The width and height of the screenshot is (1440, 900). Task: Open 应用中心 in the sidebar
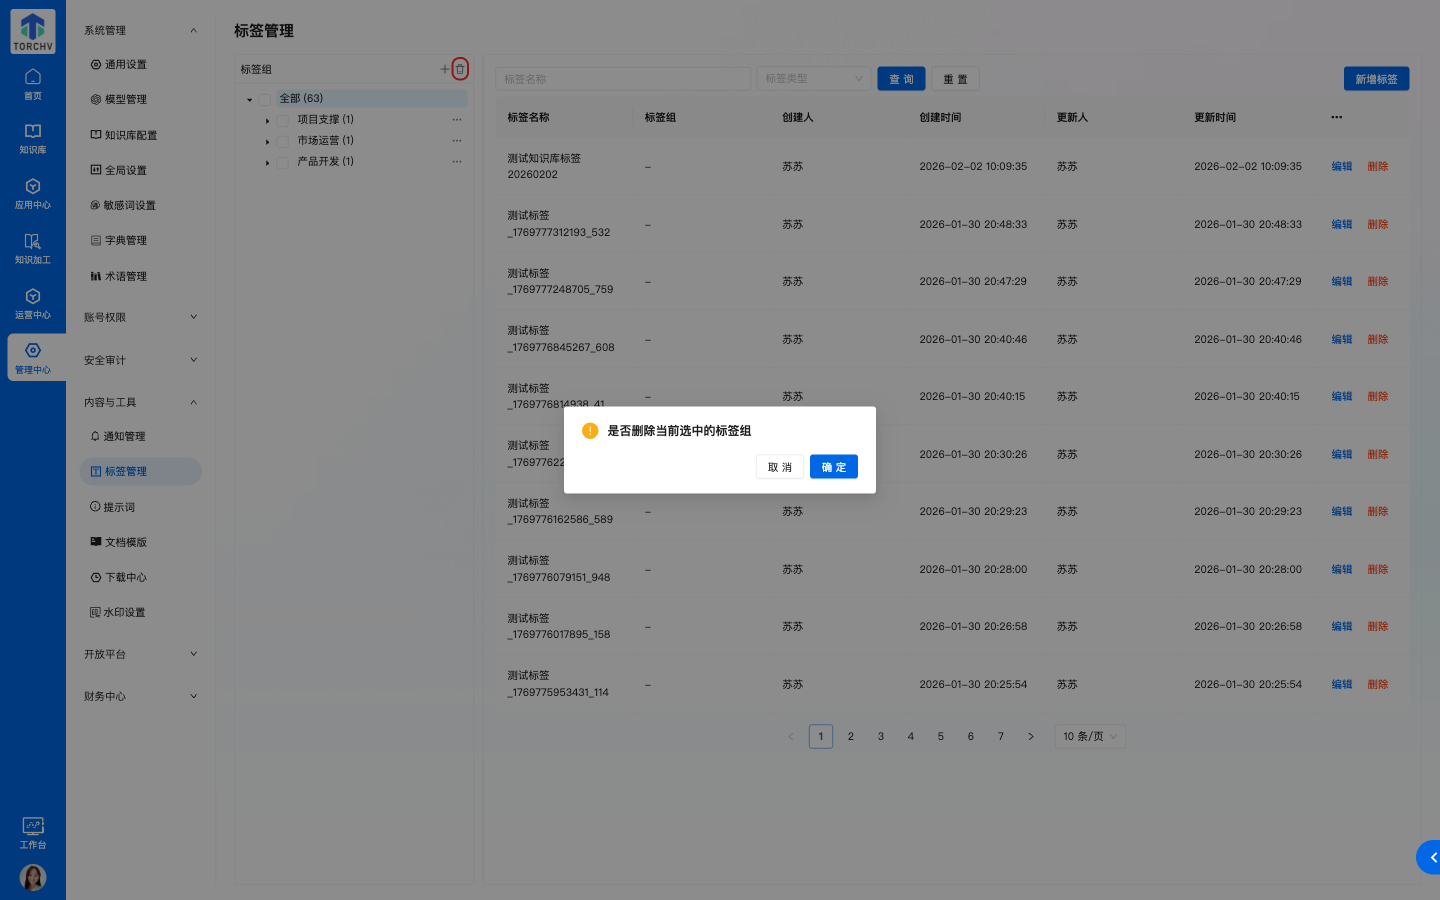(x=33, y=193)
